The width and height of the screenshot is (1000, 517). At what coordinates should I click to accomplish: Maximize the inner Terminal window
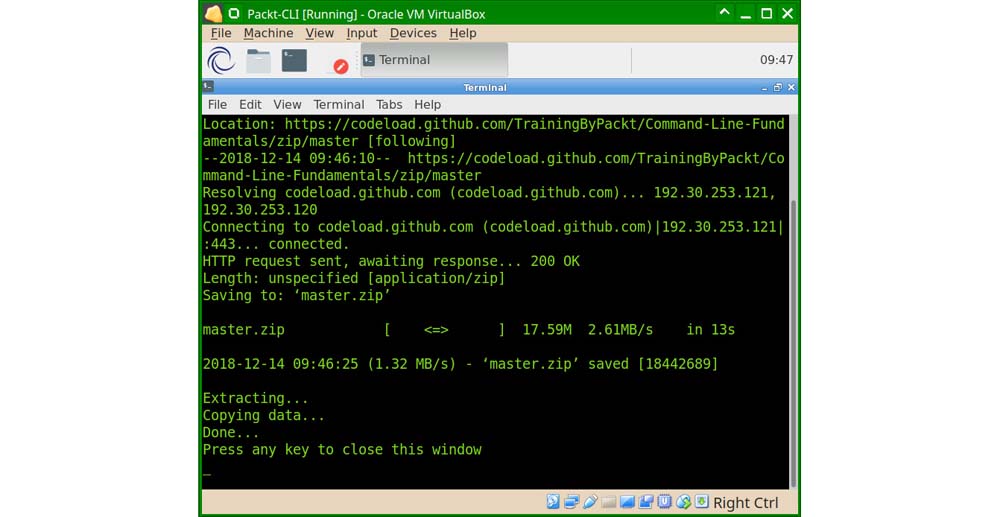(777, 87)
